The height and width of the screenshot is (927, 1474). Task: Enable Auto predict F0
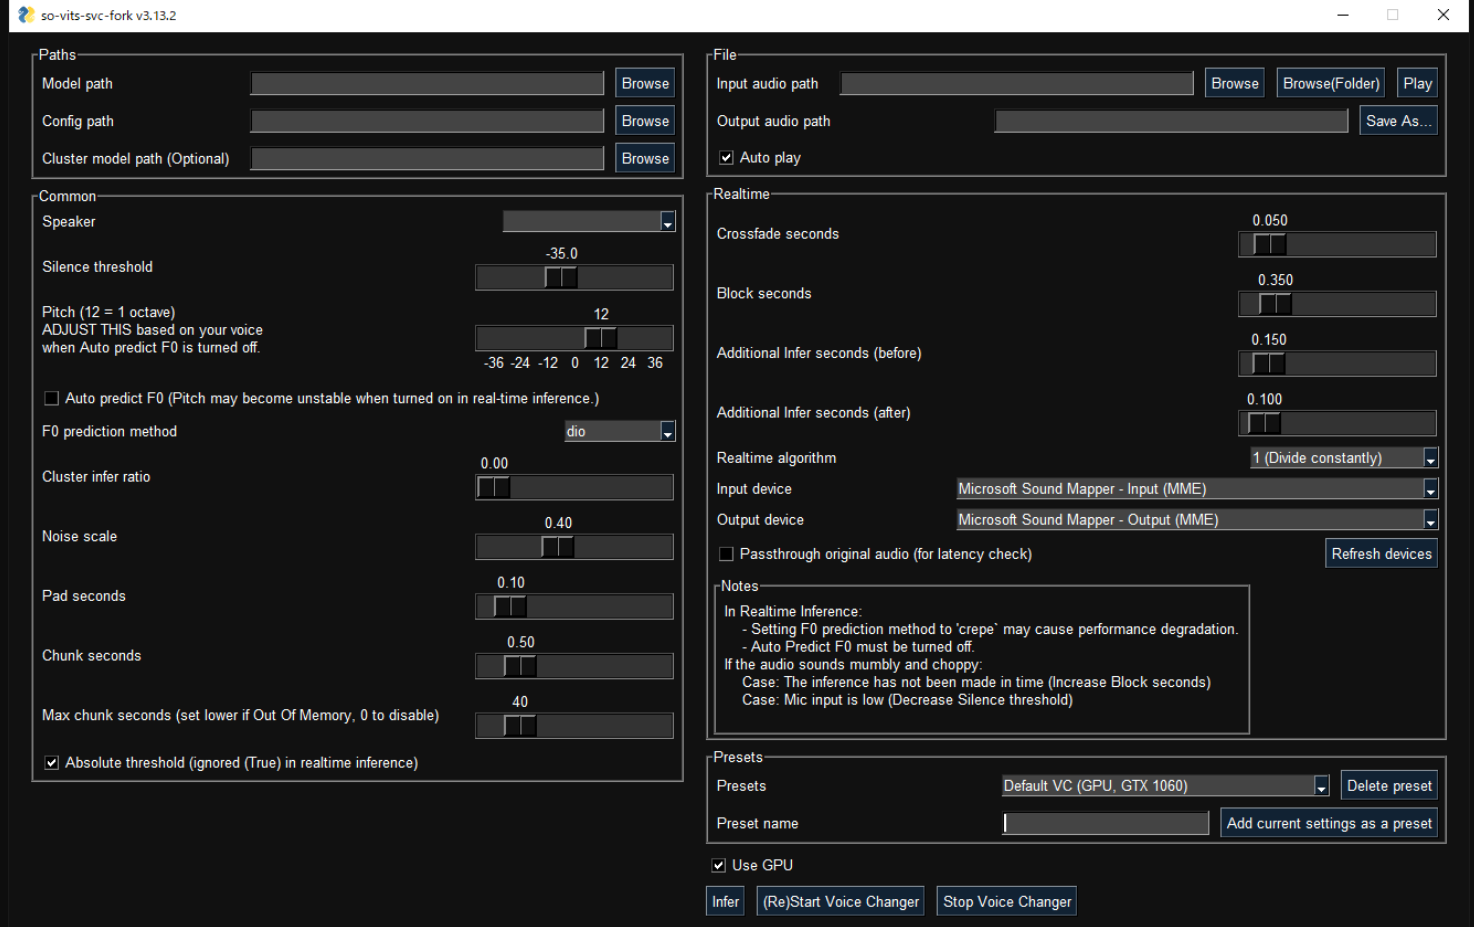(x=51, y=398)
